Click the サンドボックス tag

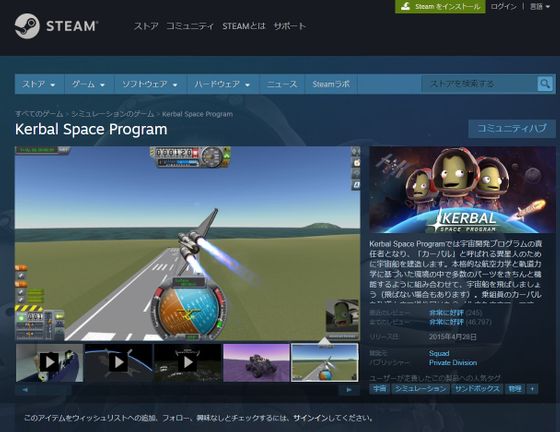point(477,389)
